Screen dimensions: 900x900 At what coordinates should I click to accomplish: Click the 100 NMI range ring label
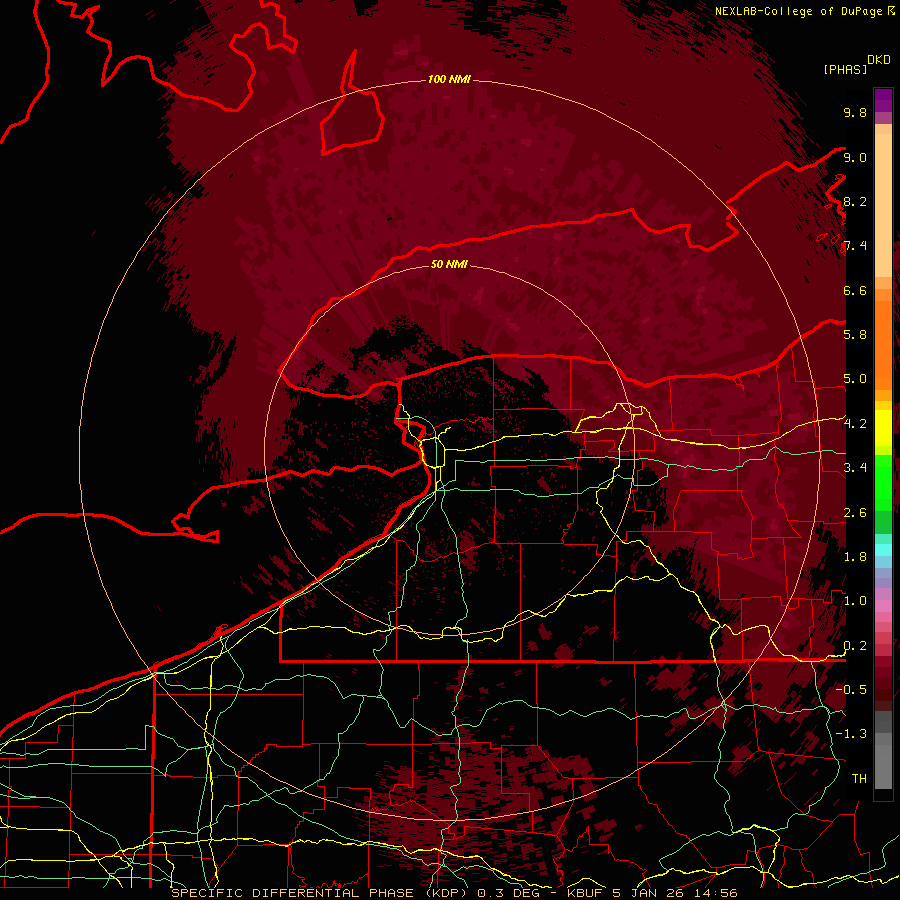[x=449, y=79]
